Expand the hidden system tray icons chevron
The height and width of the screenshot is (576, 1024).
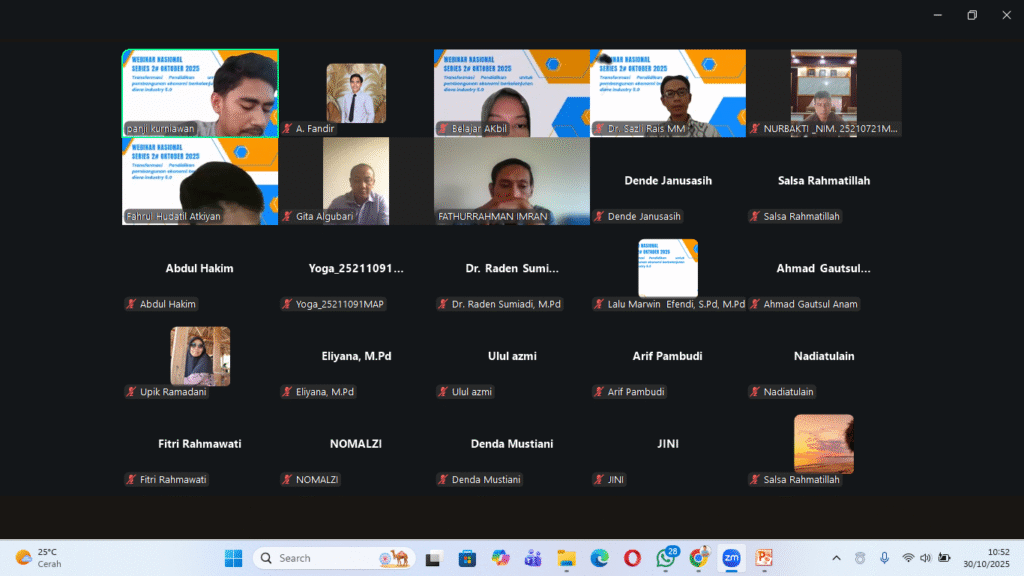(x=836, y=558)
